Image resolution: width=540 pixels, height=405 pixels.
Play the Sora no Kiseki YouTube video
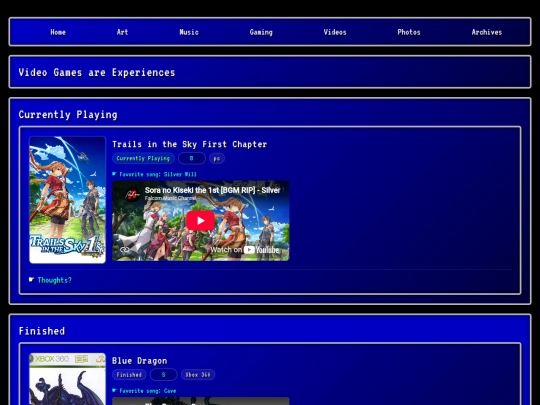point(200,221)
